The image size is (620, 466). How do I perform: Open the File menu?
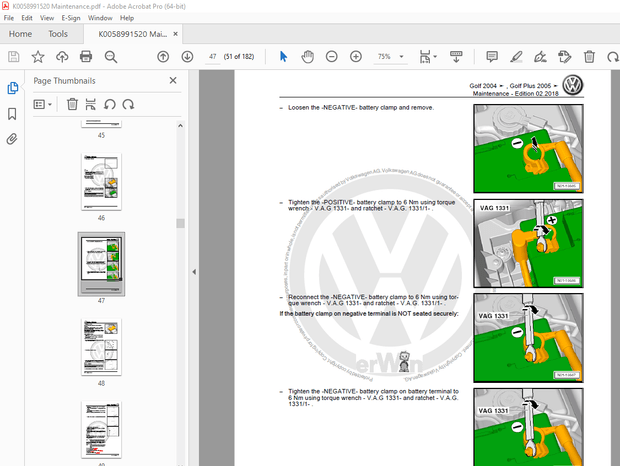click(x=9, y=18)
